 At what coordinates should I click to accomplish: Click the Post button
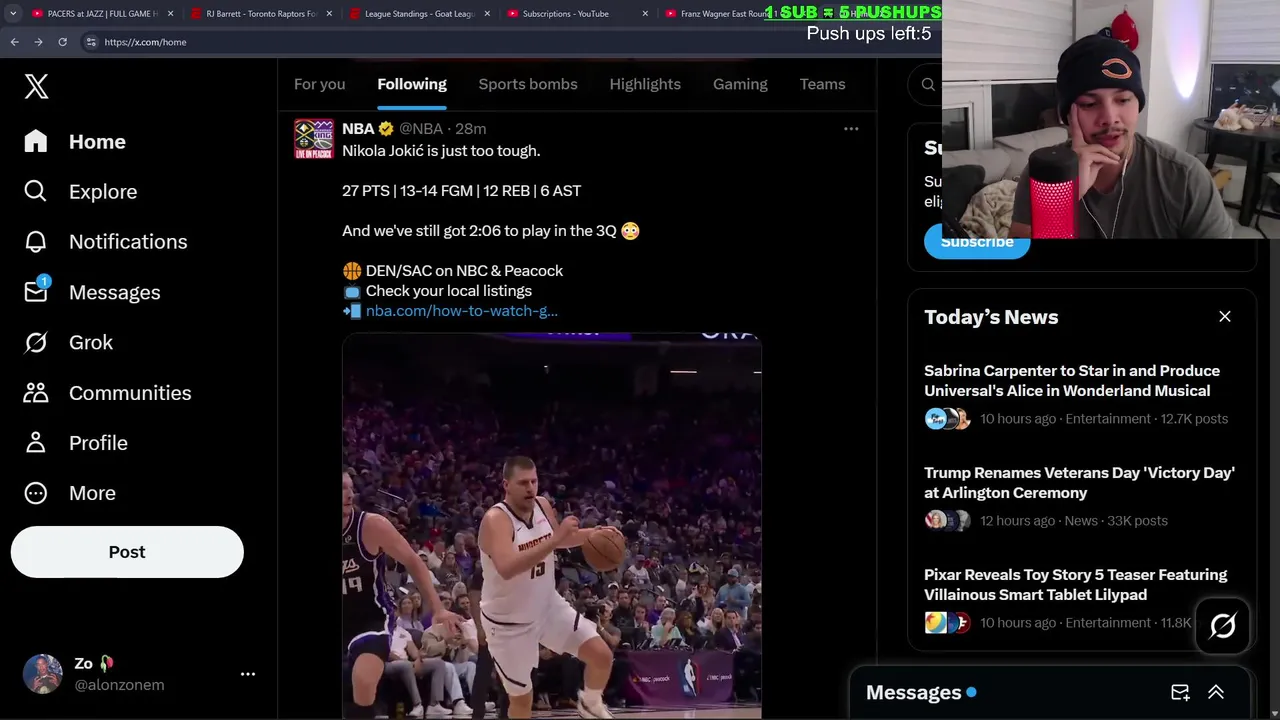[127, 552]
